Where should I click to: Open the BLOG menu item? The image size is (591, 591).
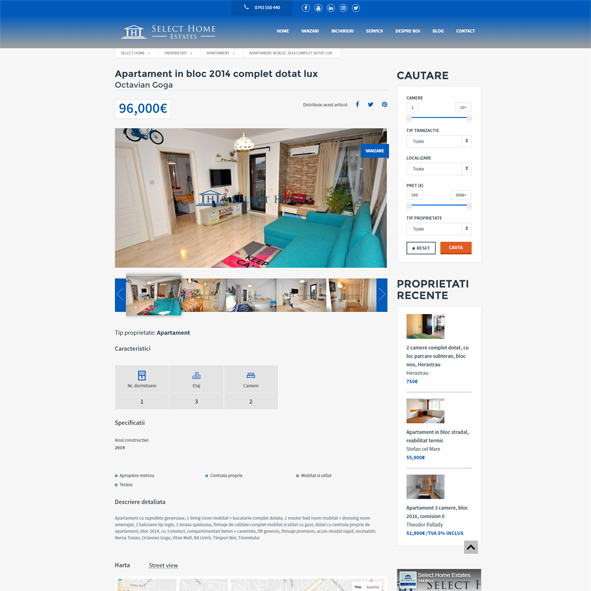pos(438,31)
